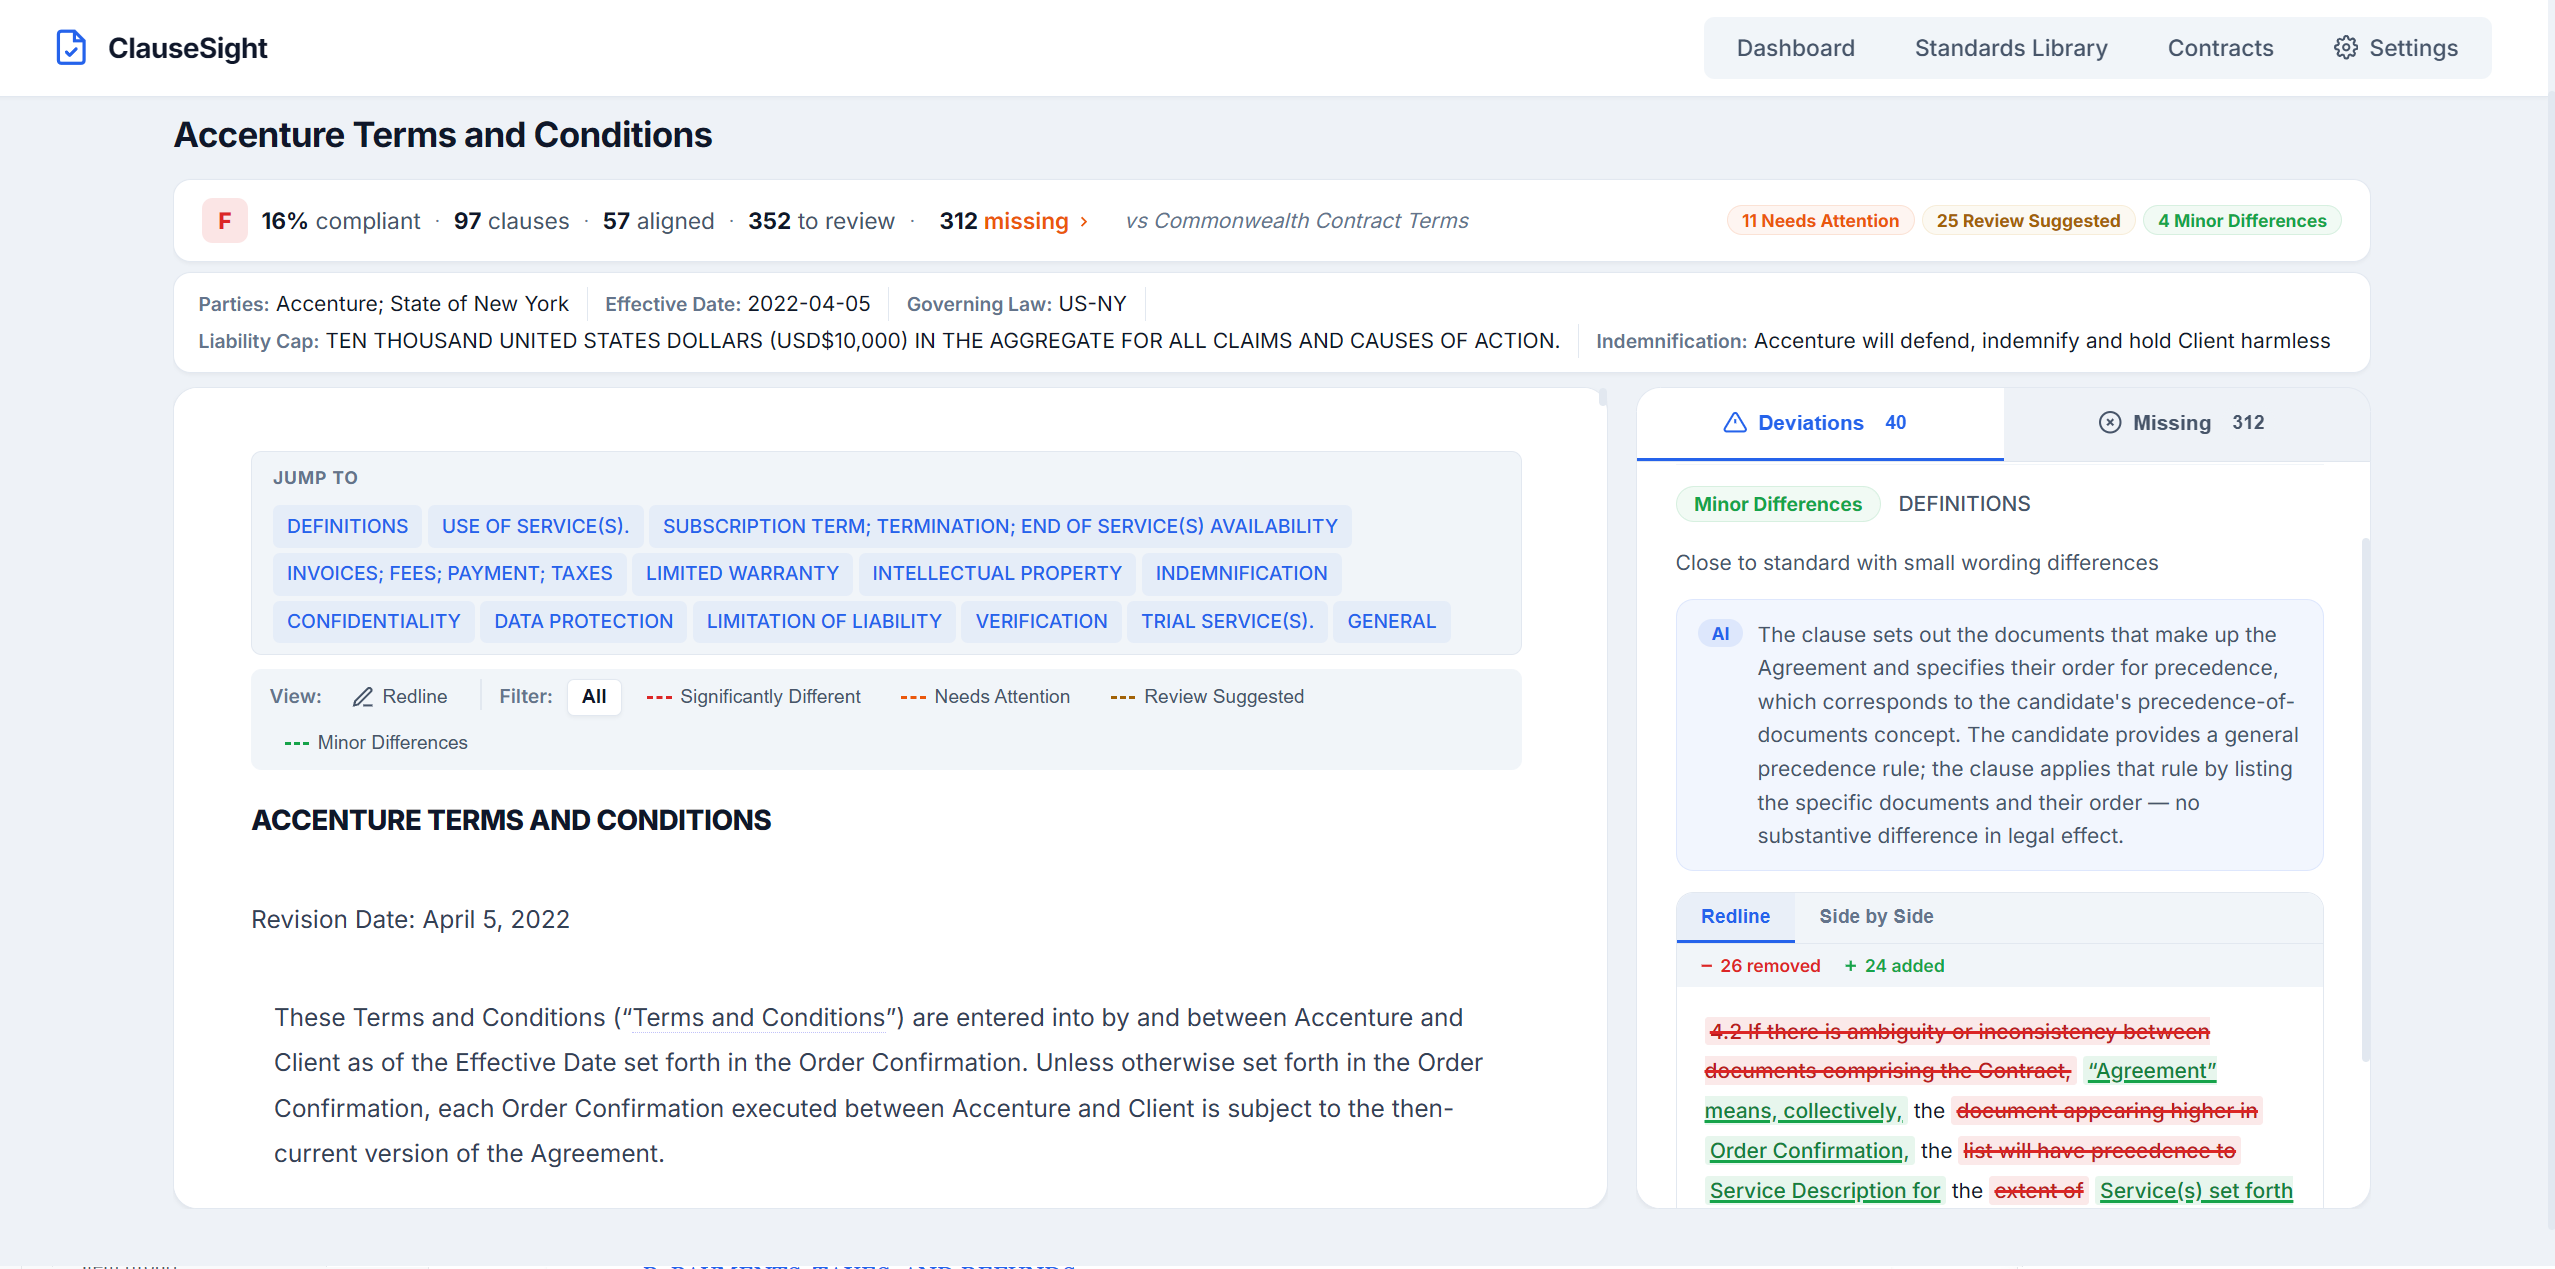This screenshot has height=1269, width=2555.
Task: Click the Governing Law US-NY value
Action: point(1092,304)
